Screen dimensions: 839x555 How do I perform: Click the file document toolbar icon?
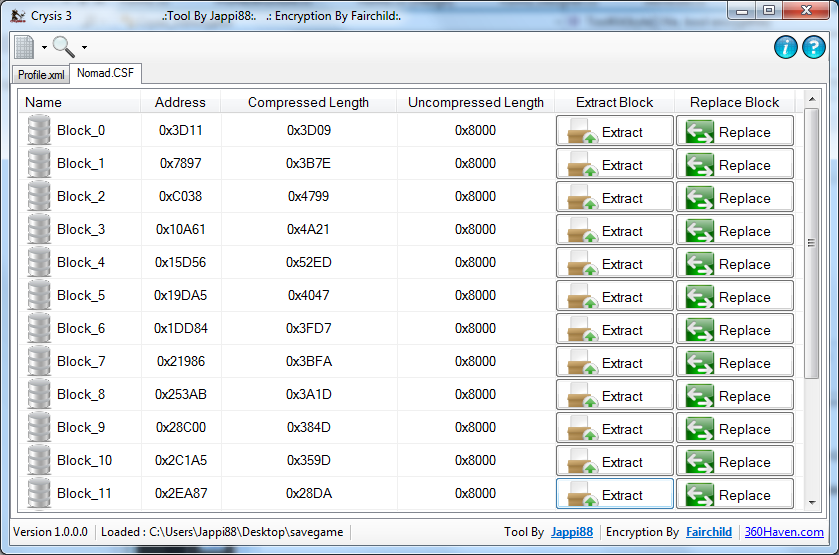tap(24, 47)
